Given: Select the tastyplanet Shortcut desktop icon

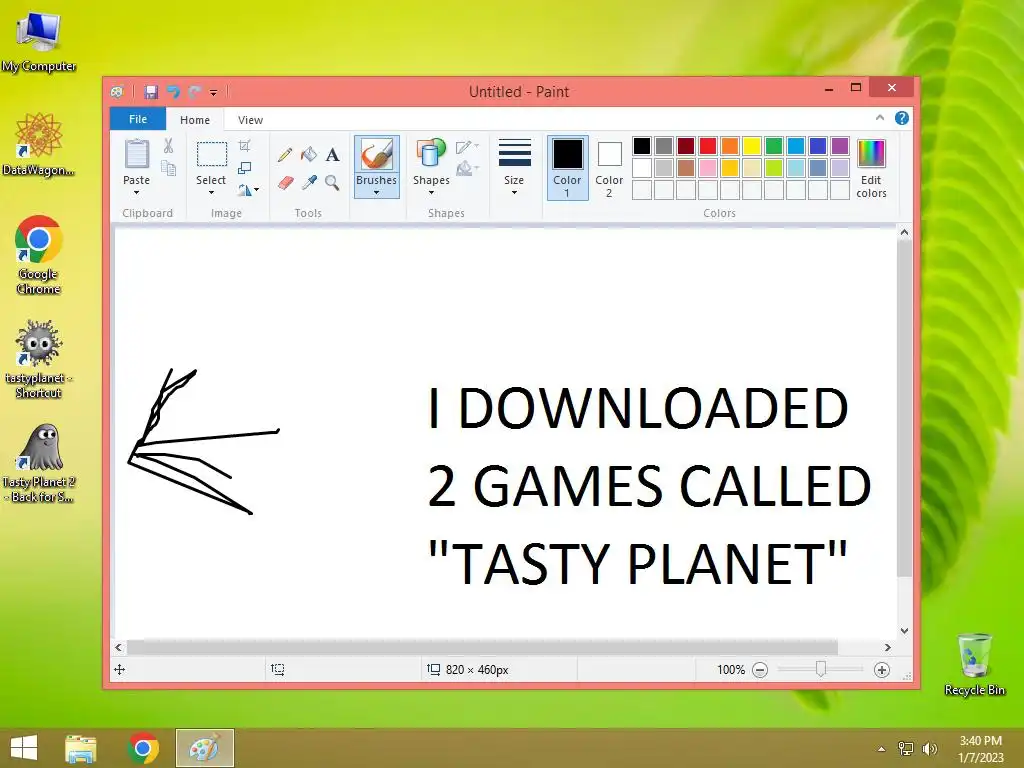Looking at the screenshot, I should tap(38, 359).
